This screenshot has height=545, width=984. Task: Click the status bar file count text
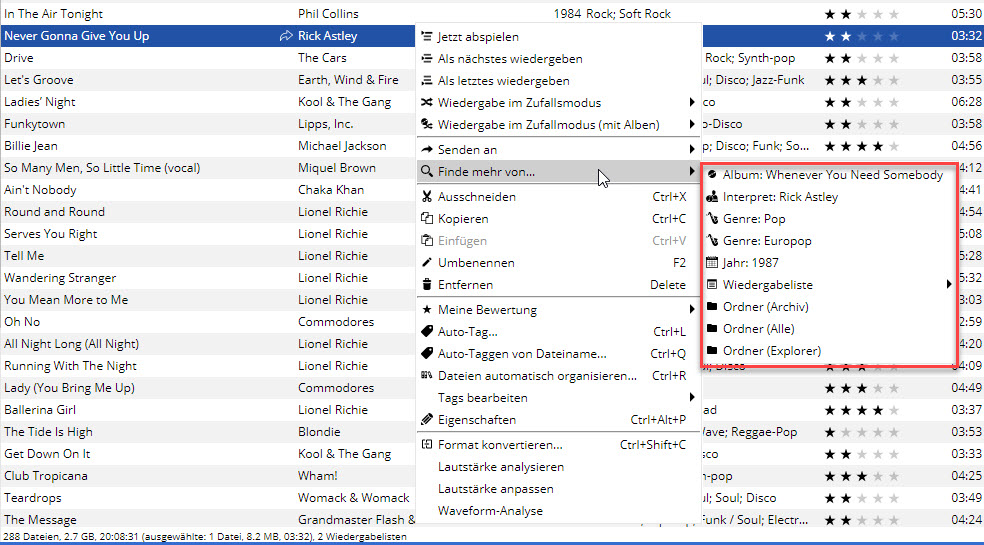click(x=205, y=537)
